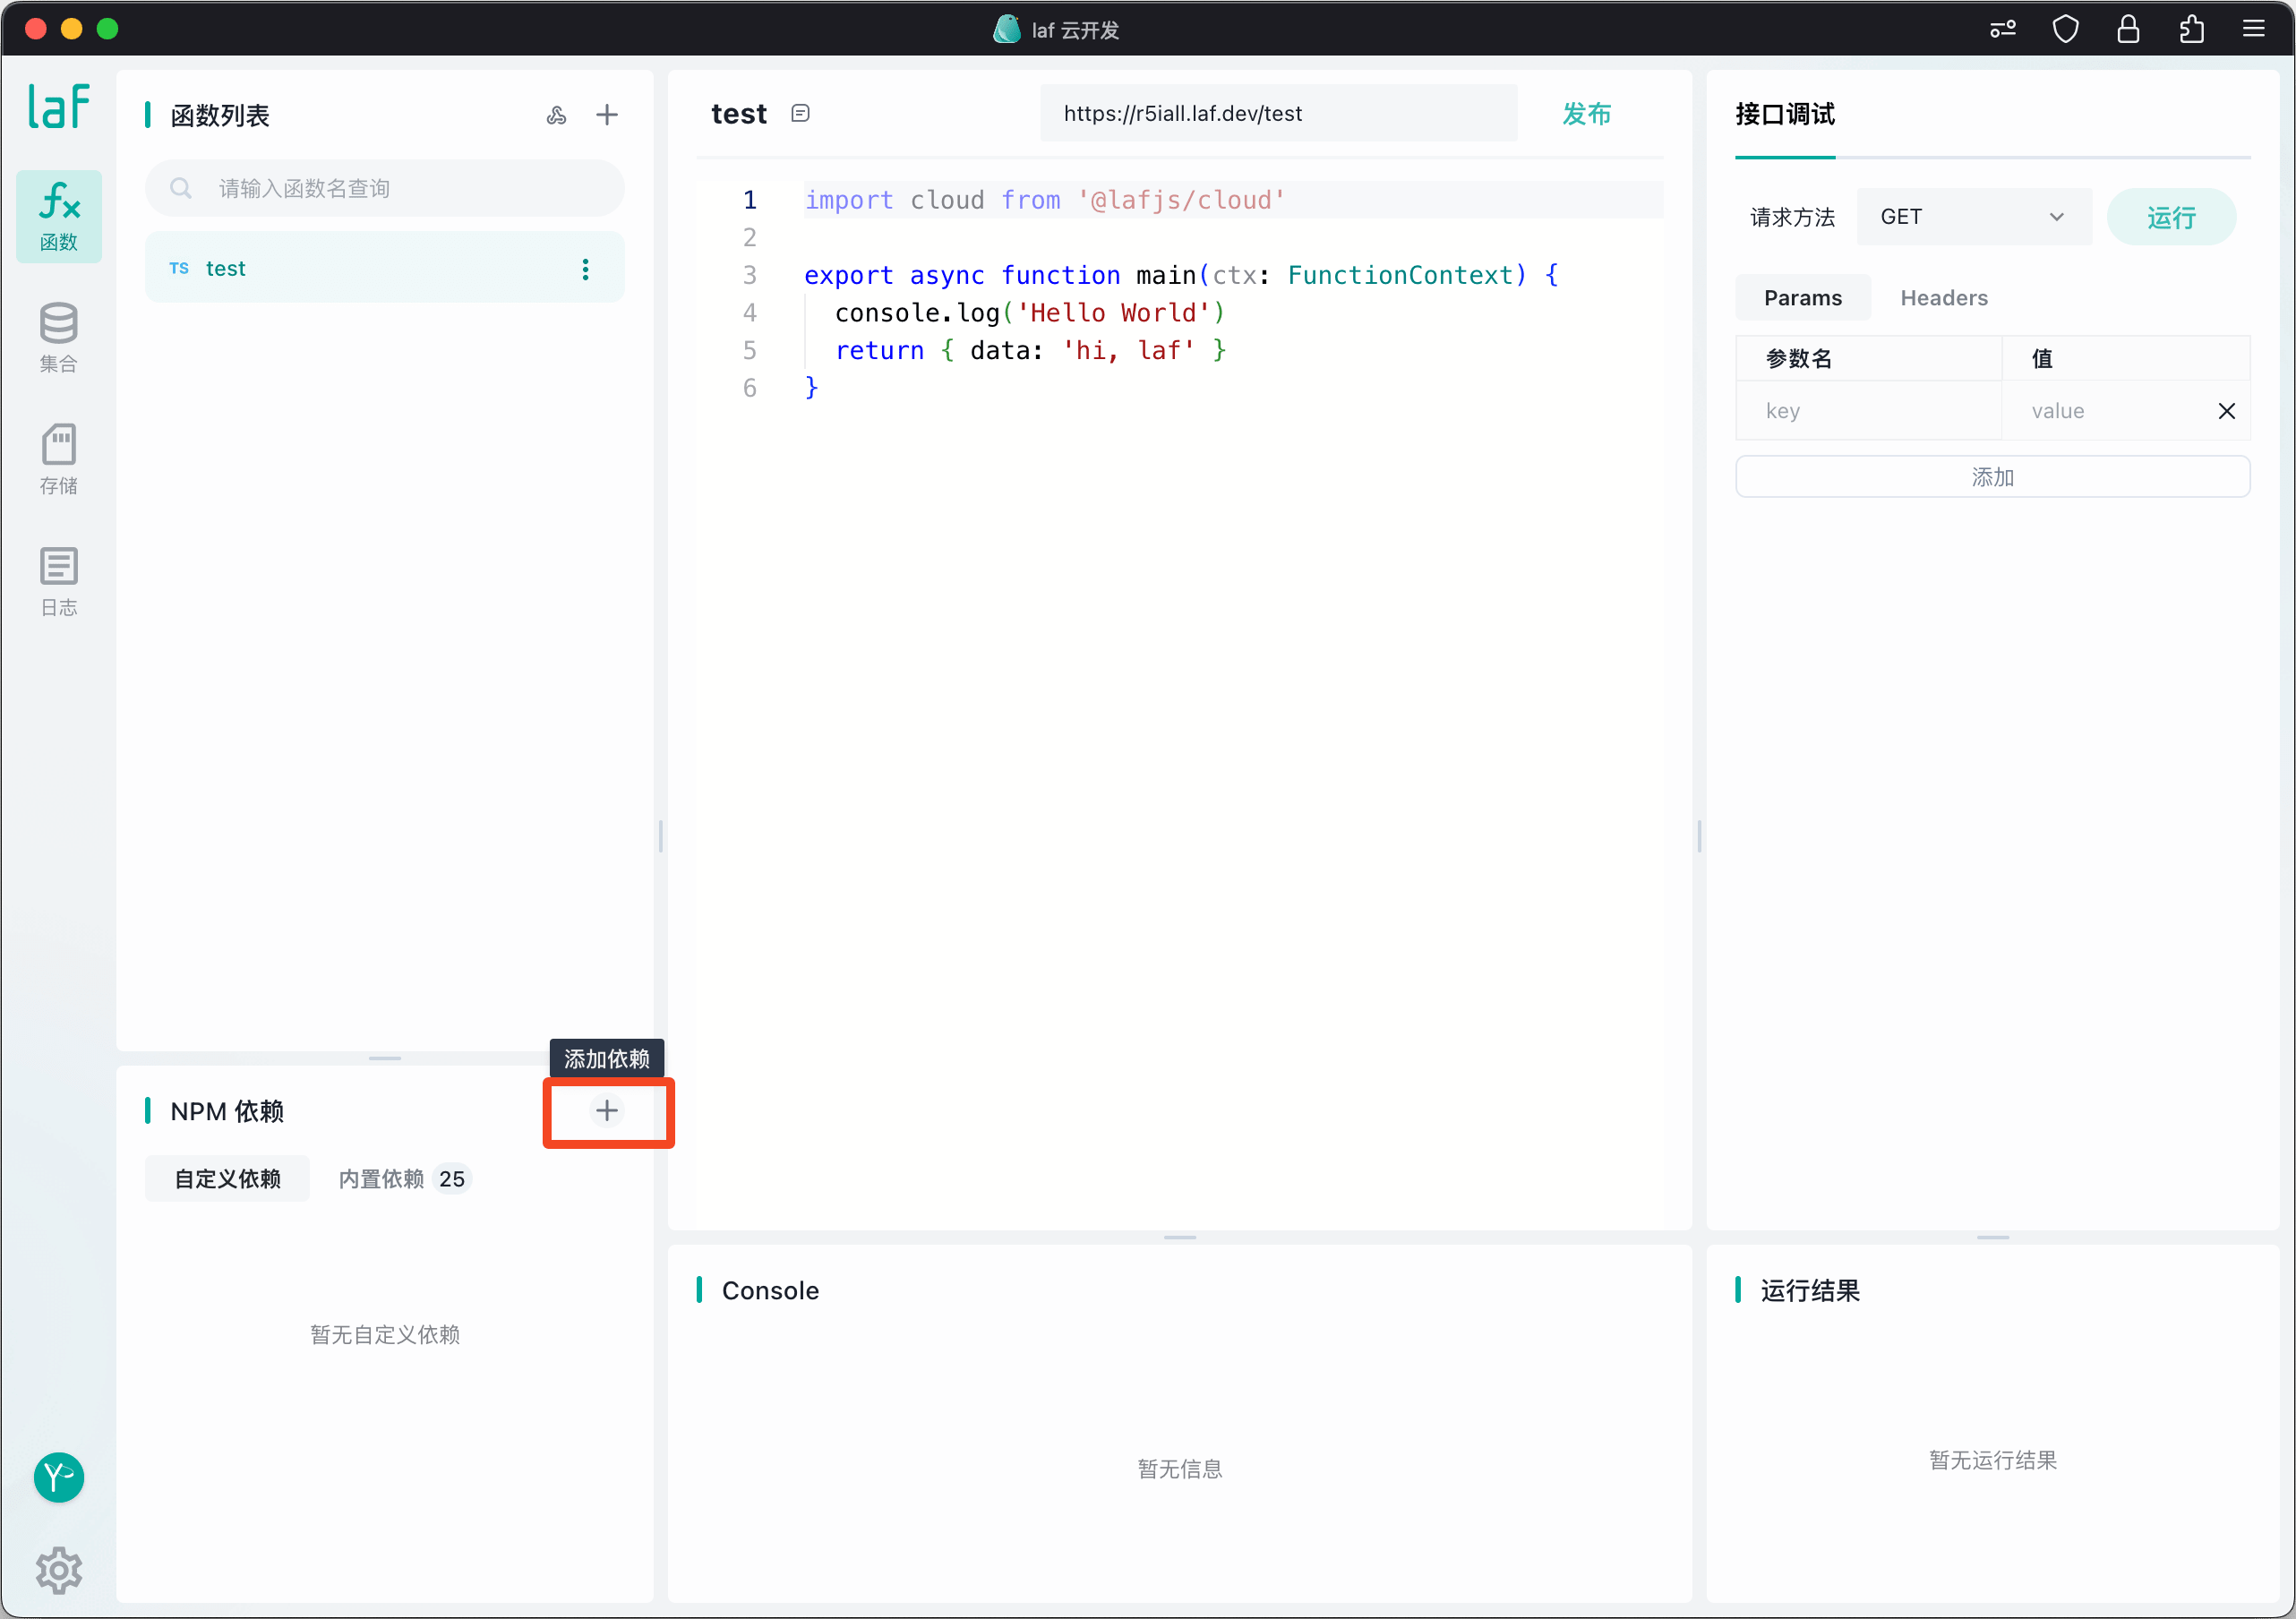Screen dimensions: 2296x1619
Task: Switch to the Headers tab
Action: [1943, 298]
